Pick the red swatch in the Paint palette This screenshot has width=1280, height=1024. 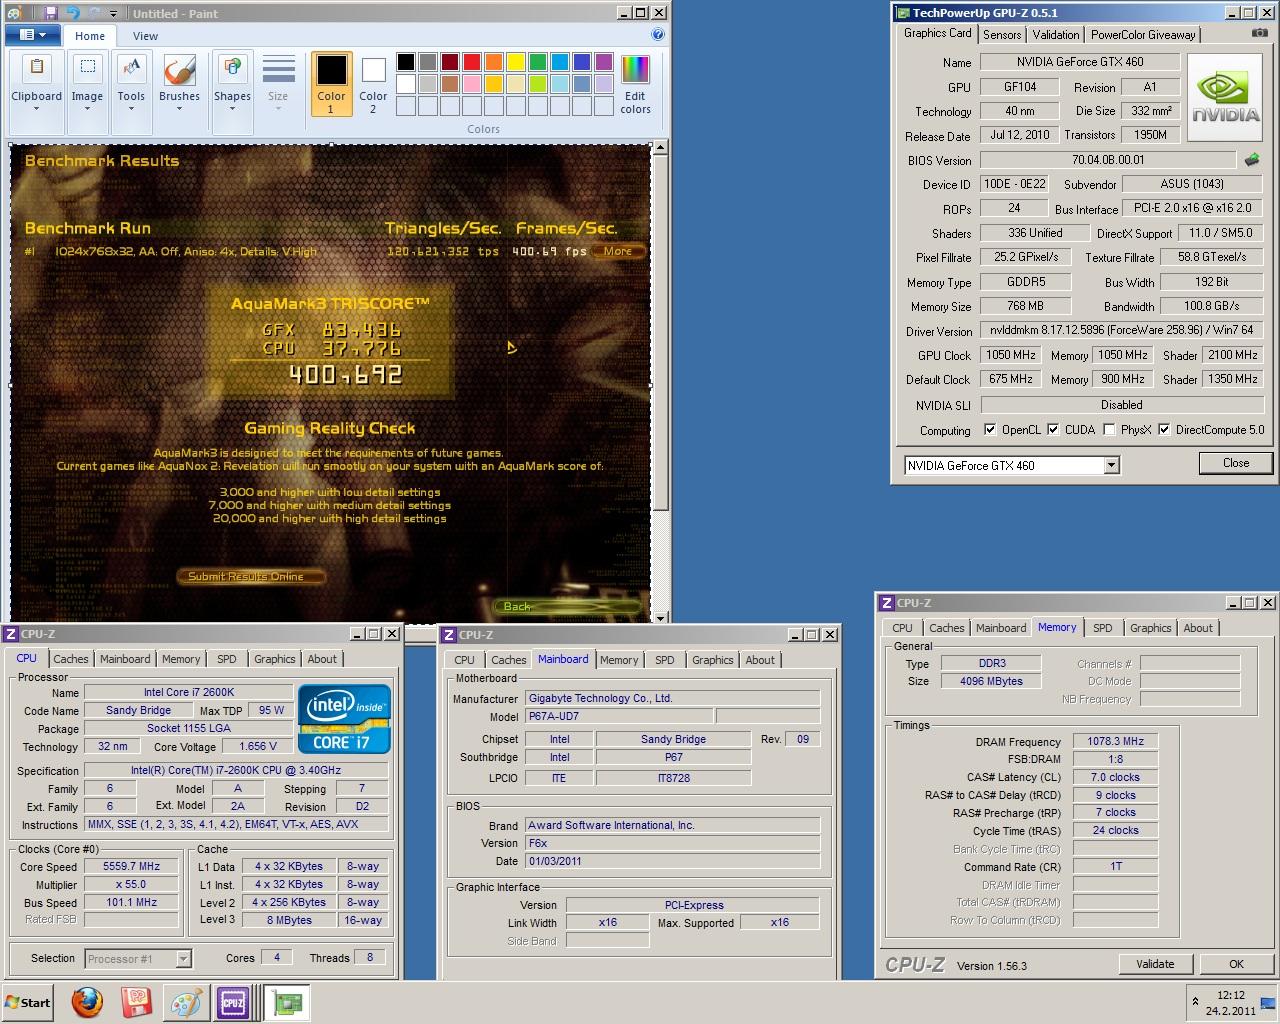[471, 62]
